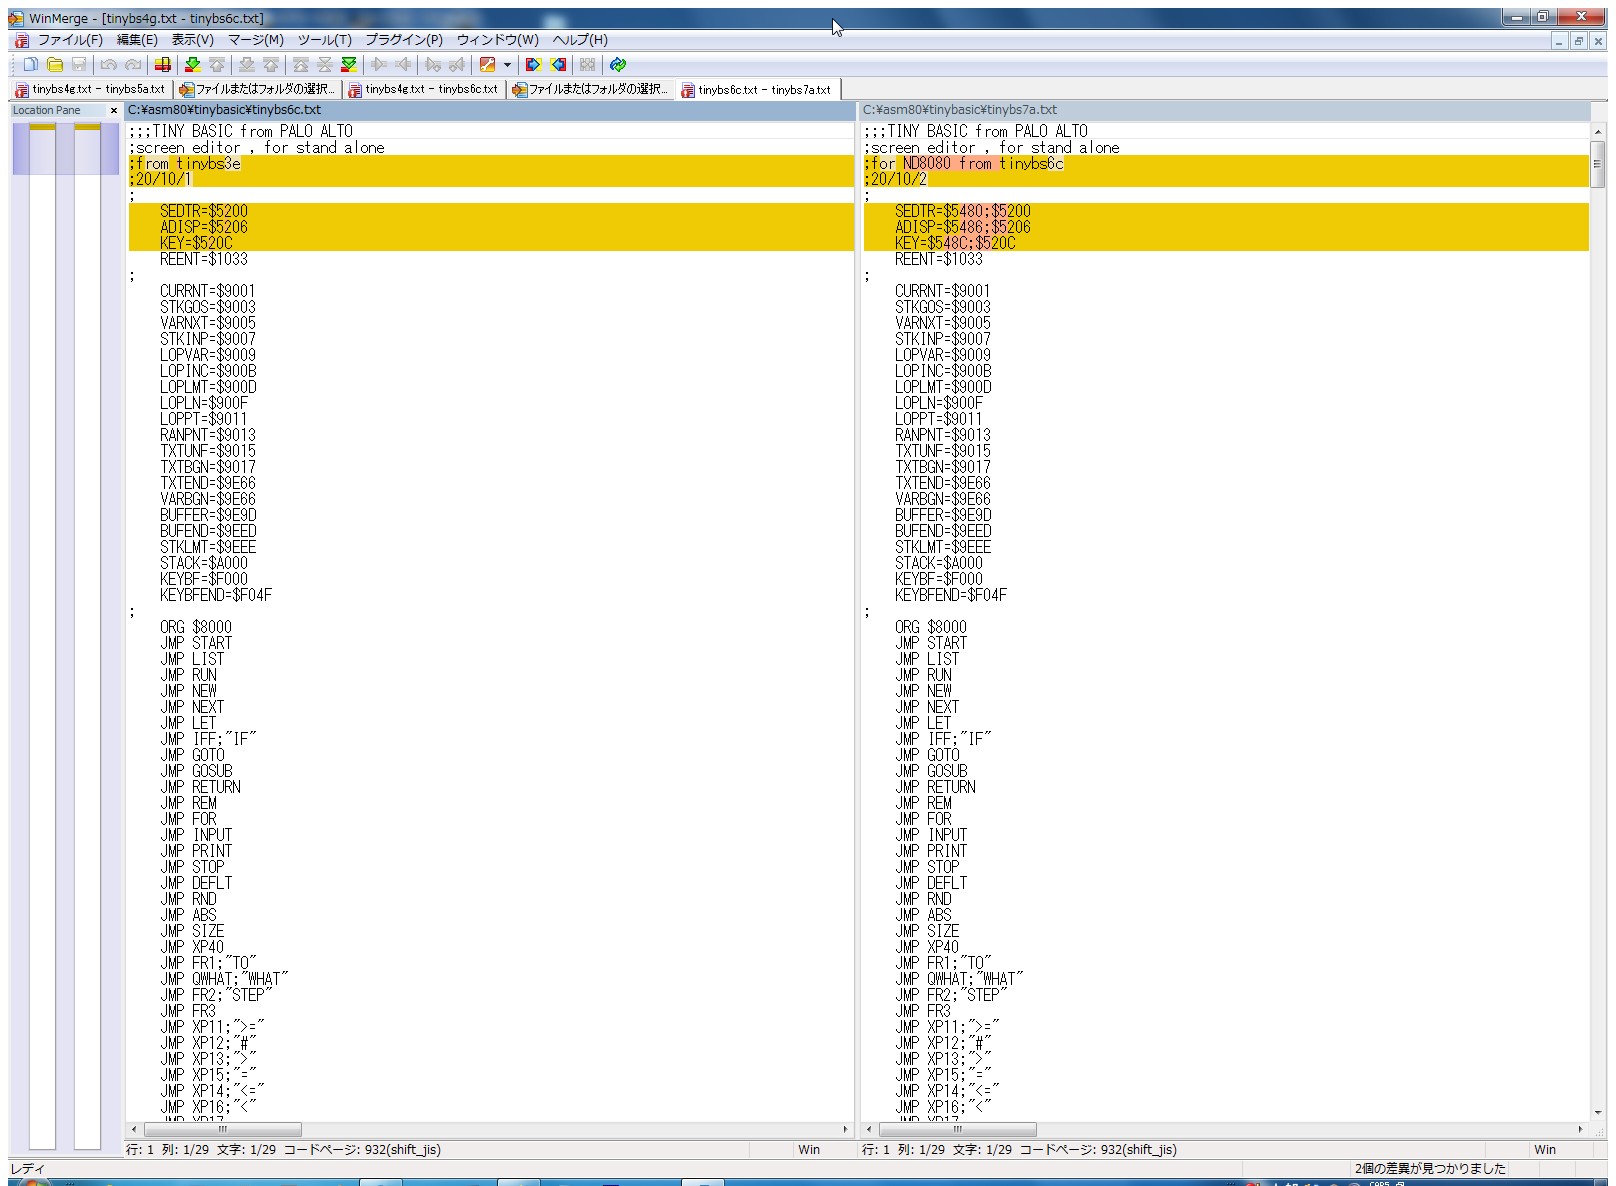Open the ウィンドウ(W) menu
This screenshot has height=1186, width=1616.
coord(498,40)
